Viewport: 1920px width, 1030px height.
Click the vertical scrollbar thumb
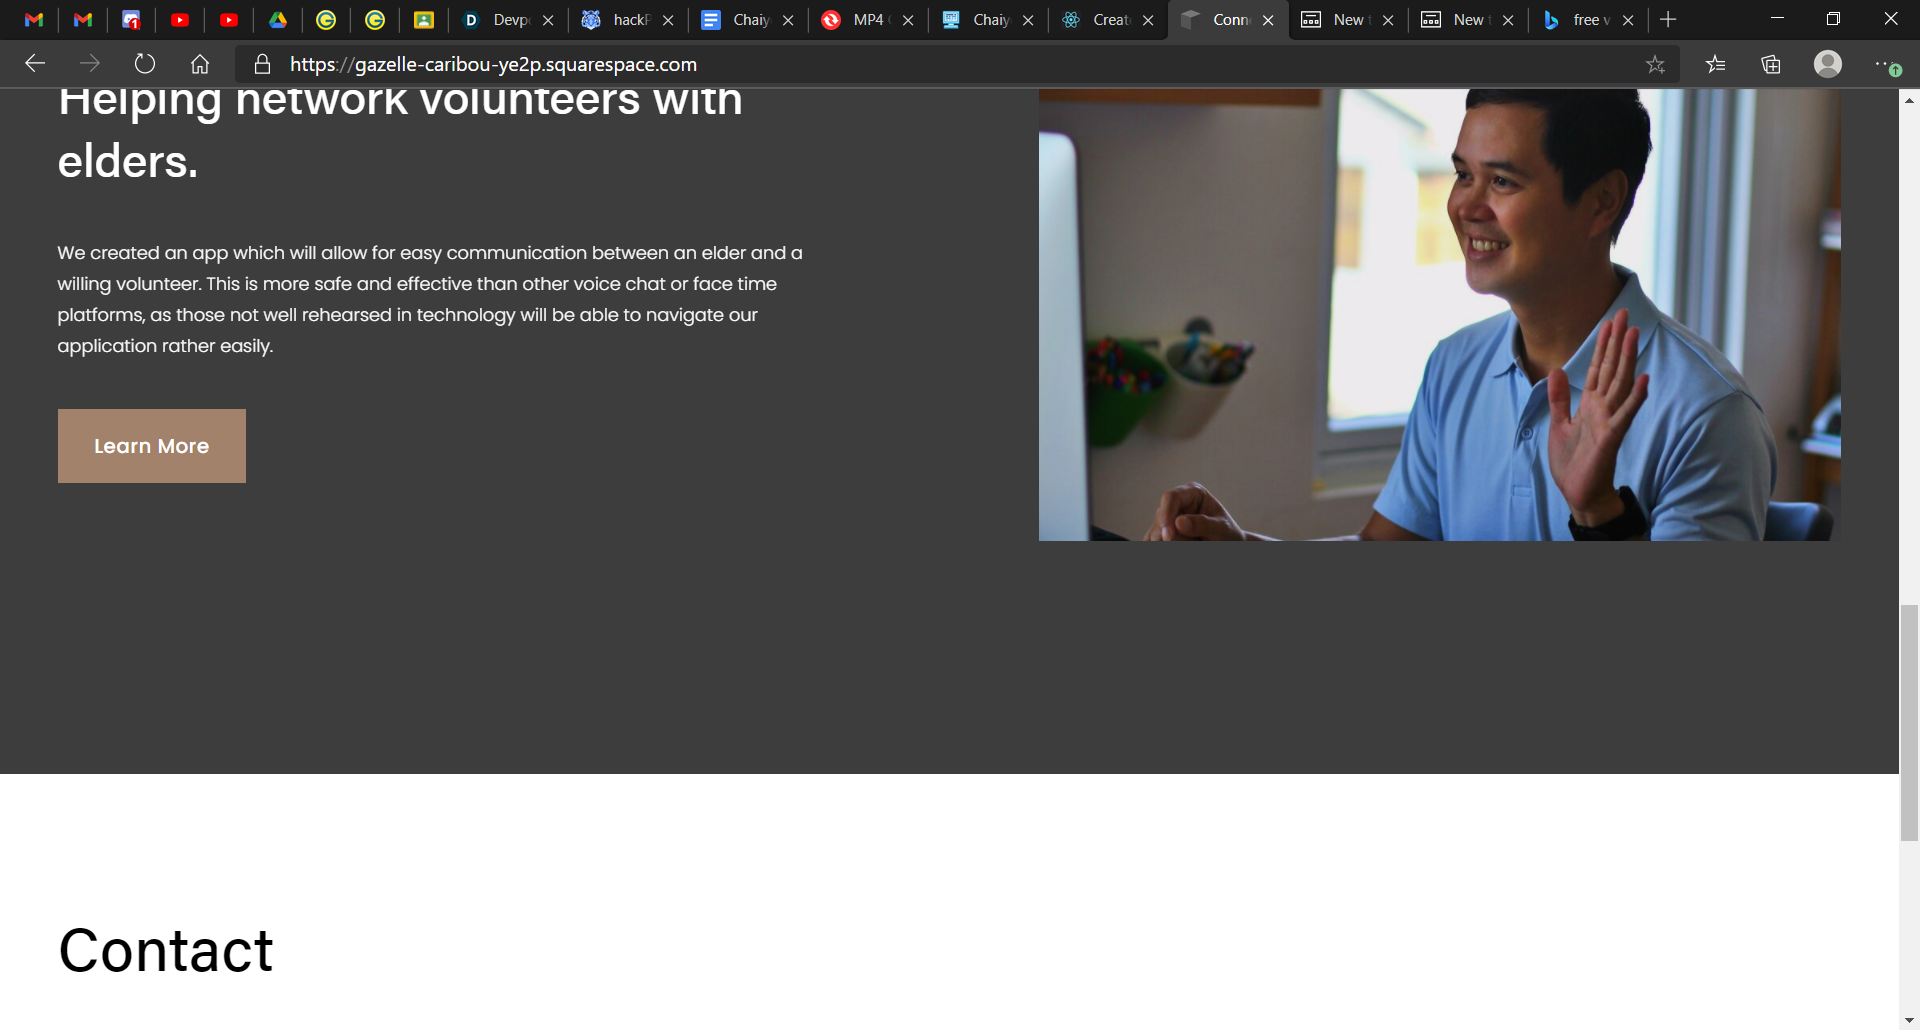(1909, 723)
